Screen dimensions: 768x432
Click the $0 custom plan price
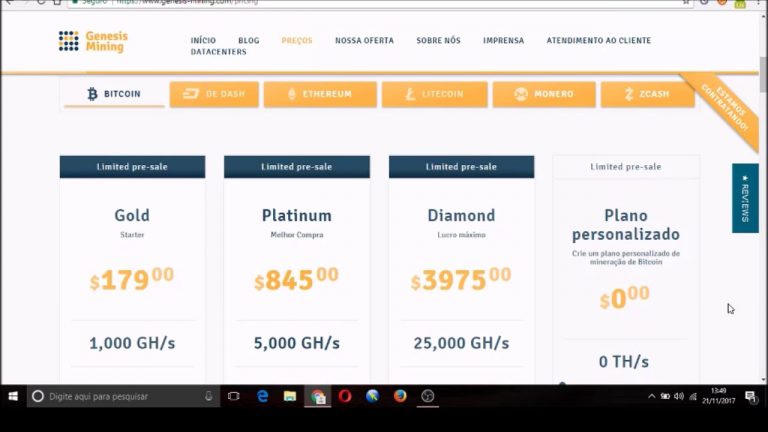pos(624,298)
